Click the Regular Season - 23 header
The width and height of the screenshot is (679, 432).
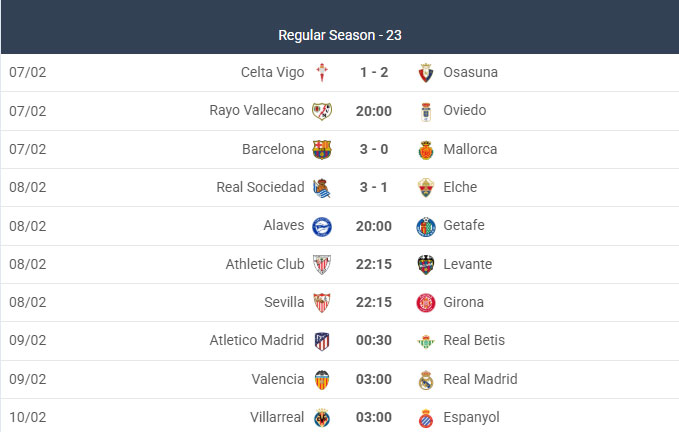click(x=340, y=35)
